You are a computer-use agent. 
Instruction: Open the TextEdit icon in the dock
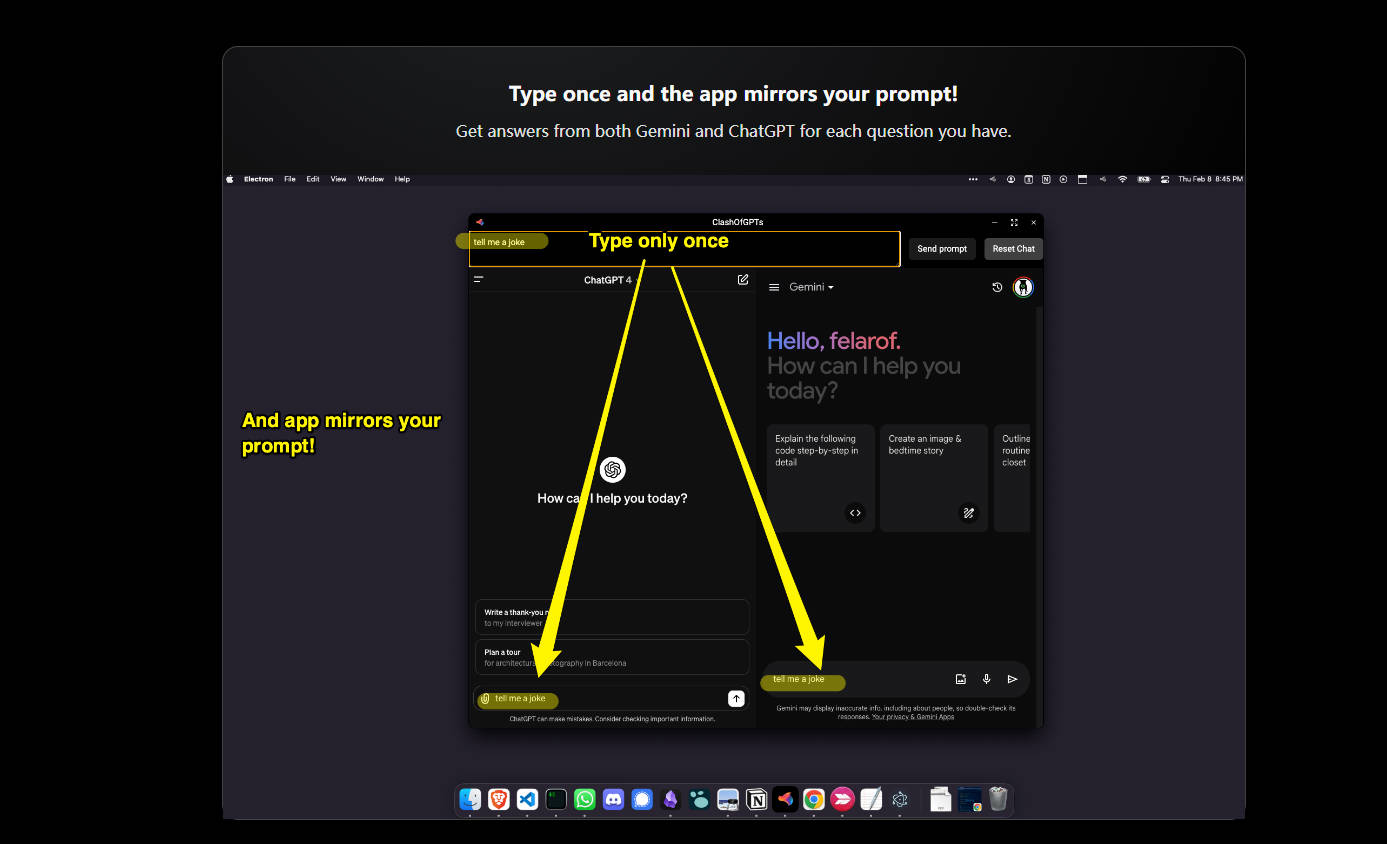871,799
